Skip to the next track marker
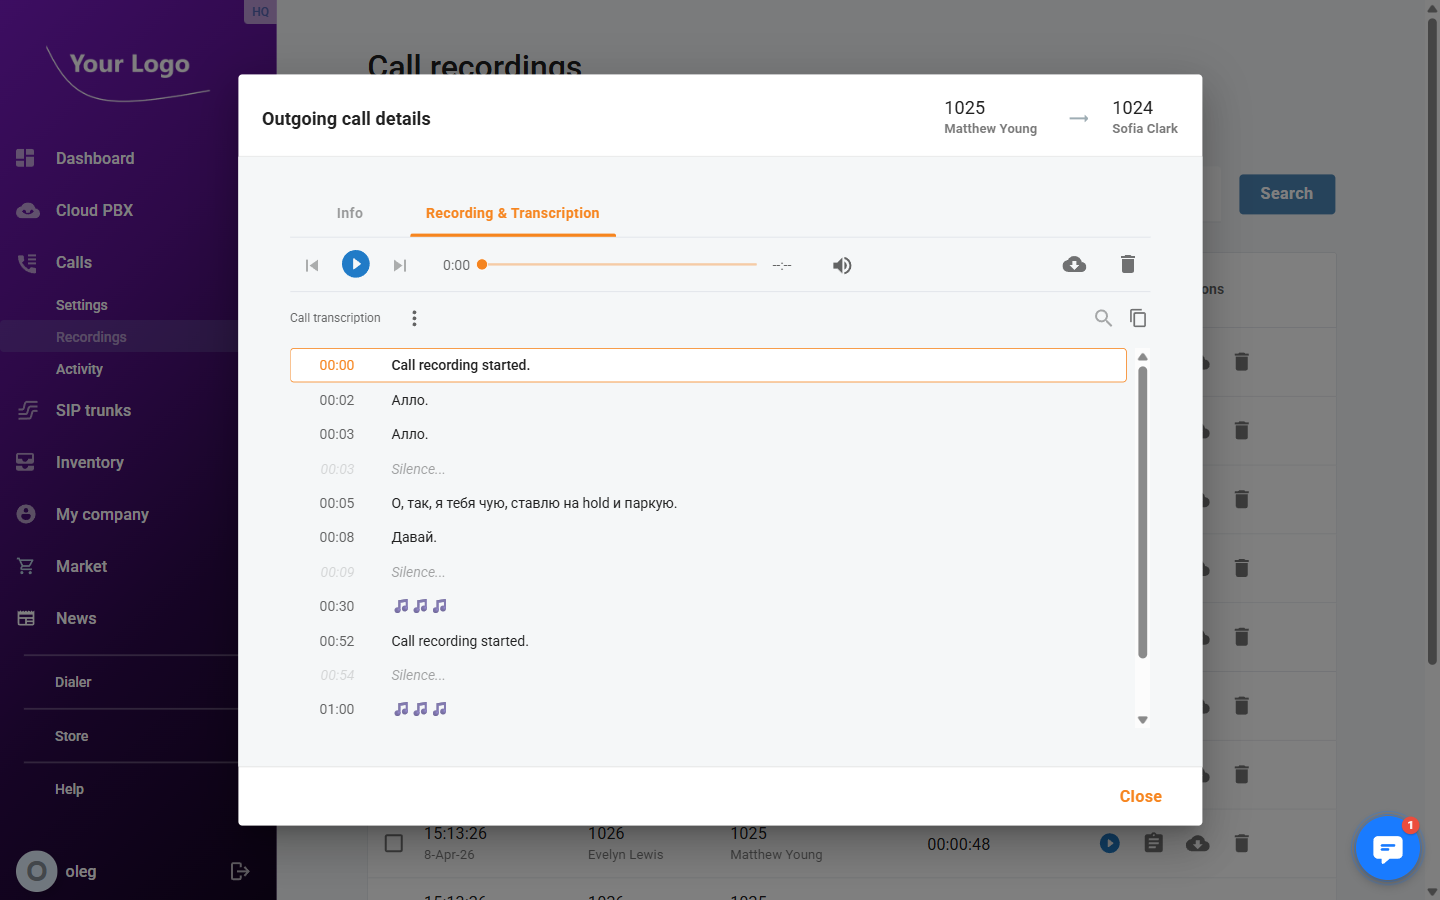 (x=400, y=264)
